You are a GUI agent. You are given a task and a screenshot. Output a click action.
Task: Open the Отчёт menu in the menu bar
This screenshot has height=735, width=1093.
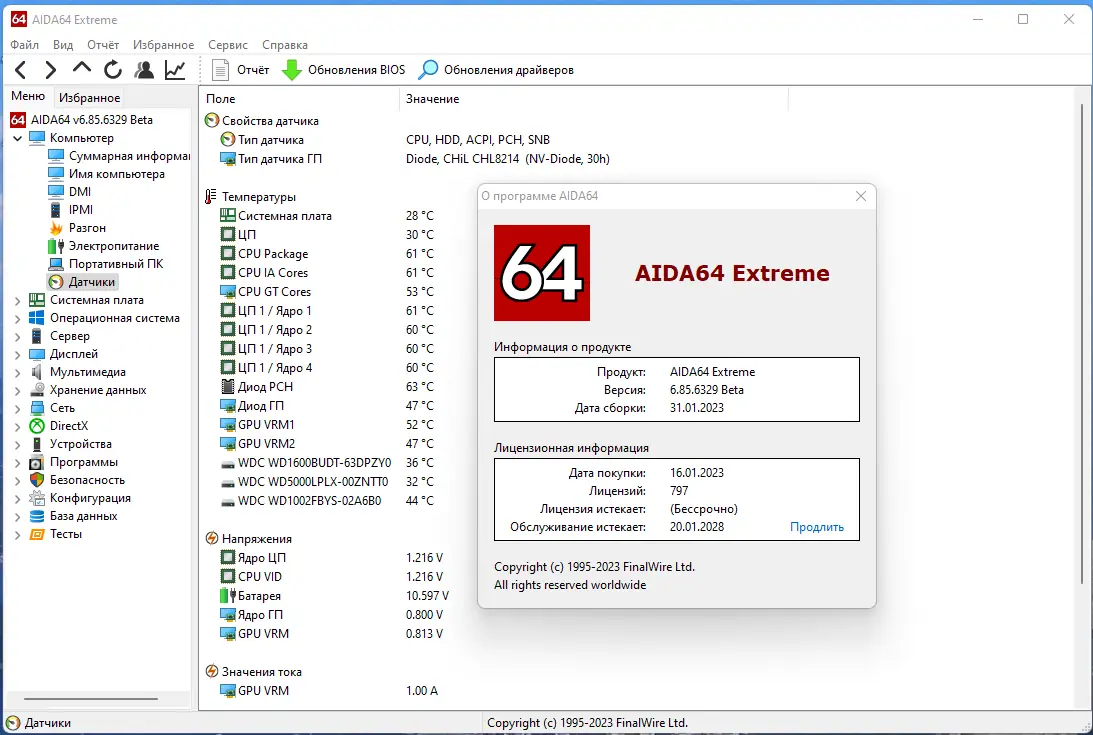pyautogui.click(x=103, y=45)
